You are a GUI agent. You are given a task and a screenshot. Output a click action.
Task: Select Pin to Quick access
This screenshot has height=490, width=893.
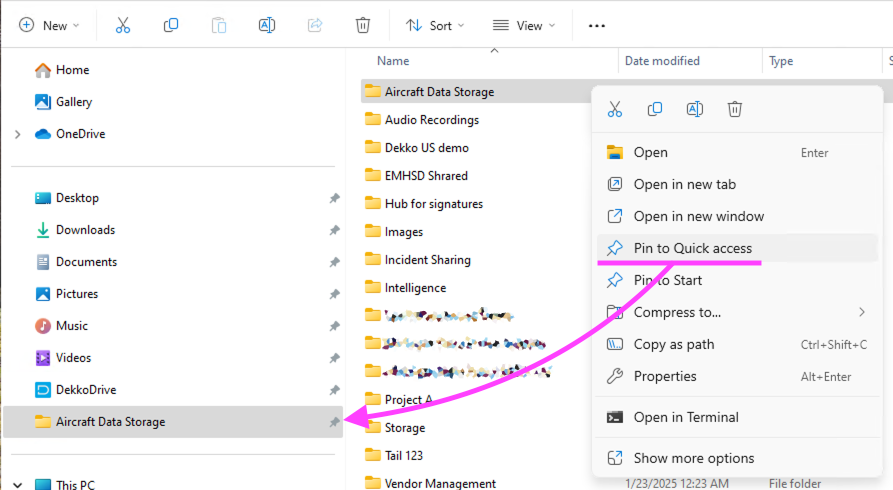pyautogui.click(x=737, y=248)
